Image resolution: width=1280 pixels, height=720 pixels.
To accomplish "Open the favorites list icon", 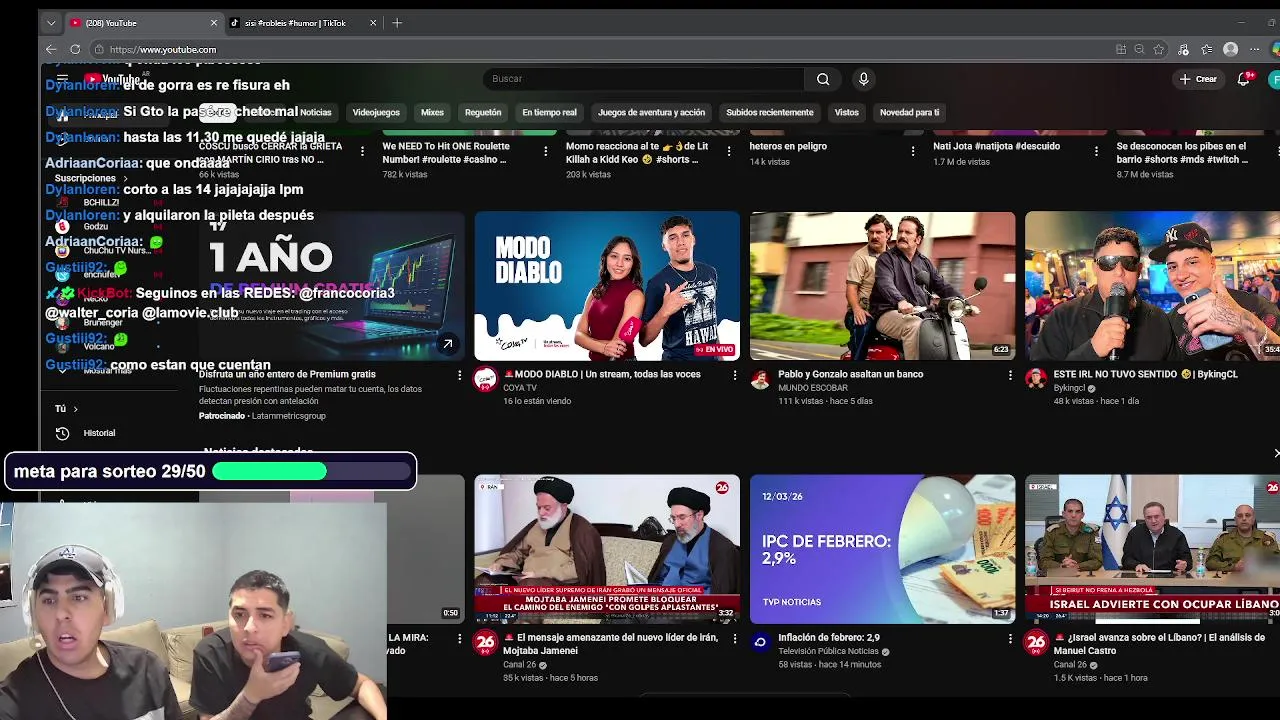I will 1207,49.
